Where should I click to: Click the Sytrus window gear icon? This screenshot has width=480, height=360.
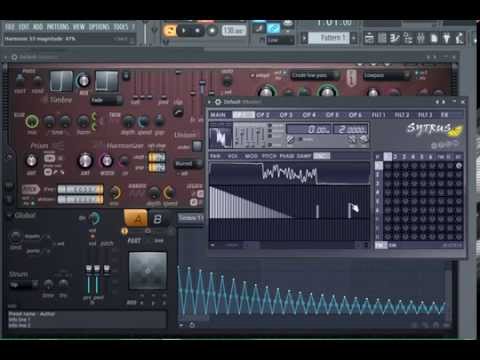[x=218, y=102]
